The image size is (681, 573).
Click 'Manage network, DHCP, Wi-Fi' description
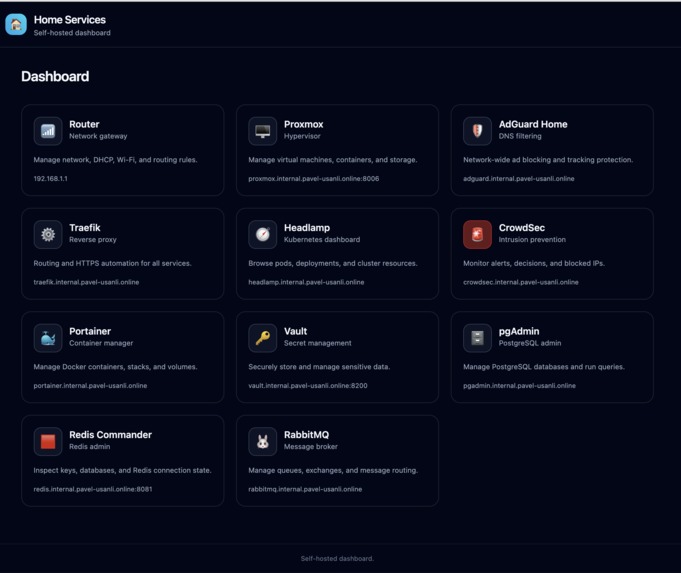116,160
